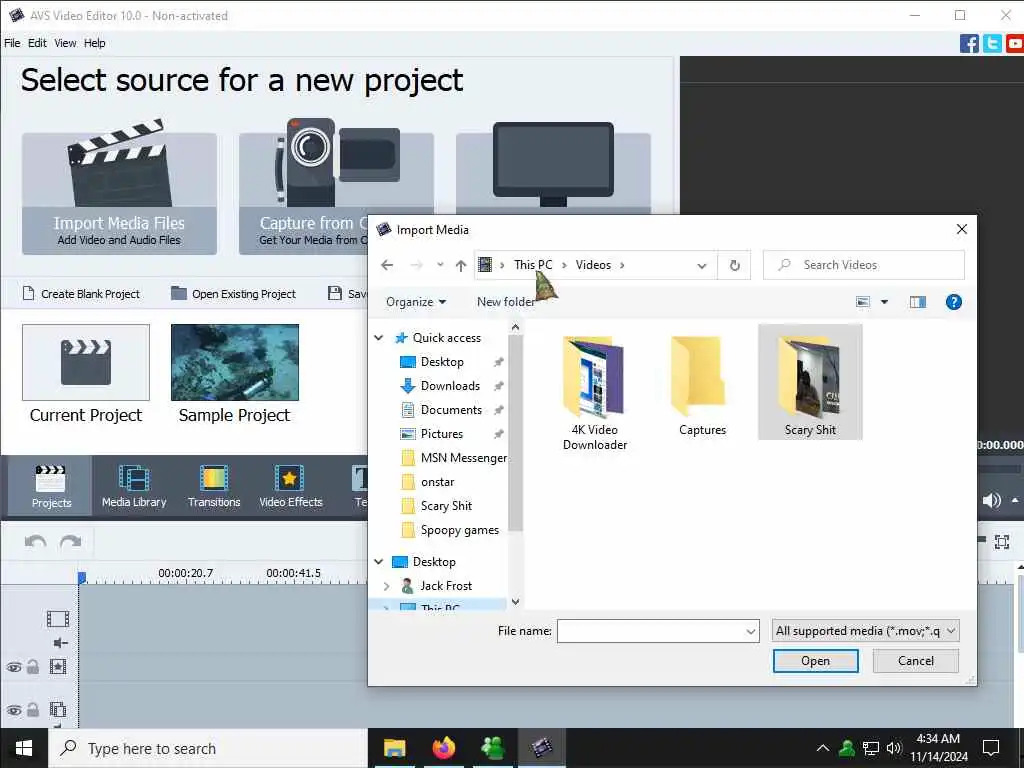Click the Search Videos field
Screen dimensions: 1024x768
tap(863, 265)
